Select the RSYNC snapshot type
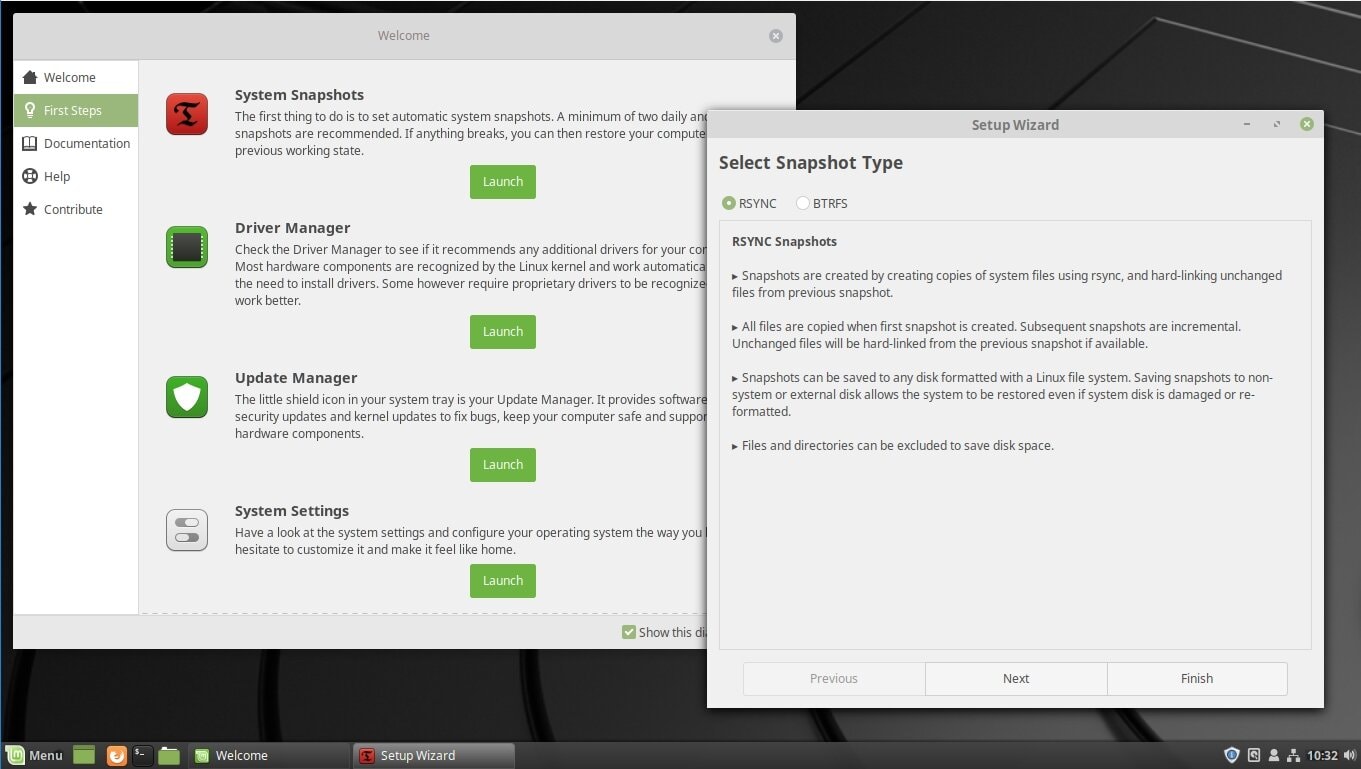This screenshot has width=1361, height=769. (729, 203)
